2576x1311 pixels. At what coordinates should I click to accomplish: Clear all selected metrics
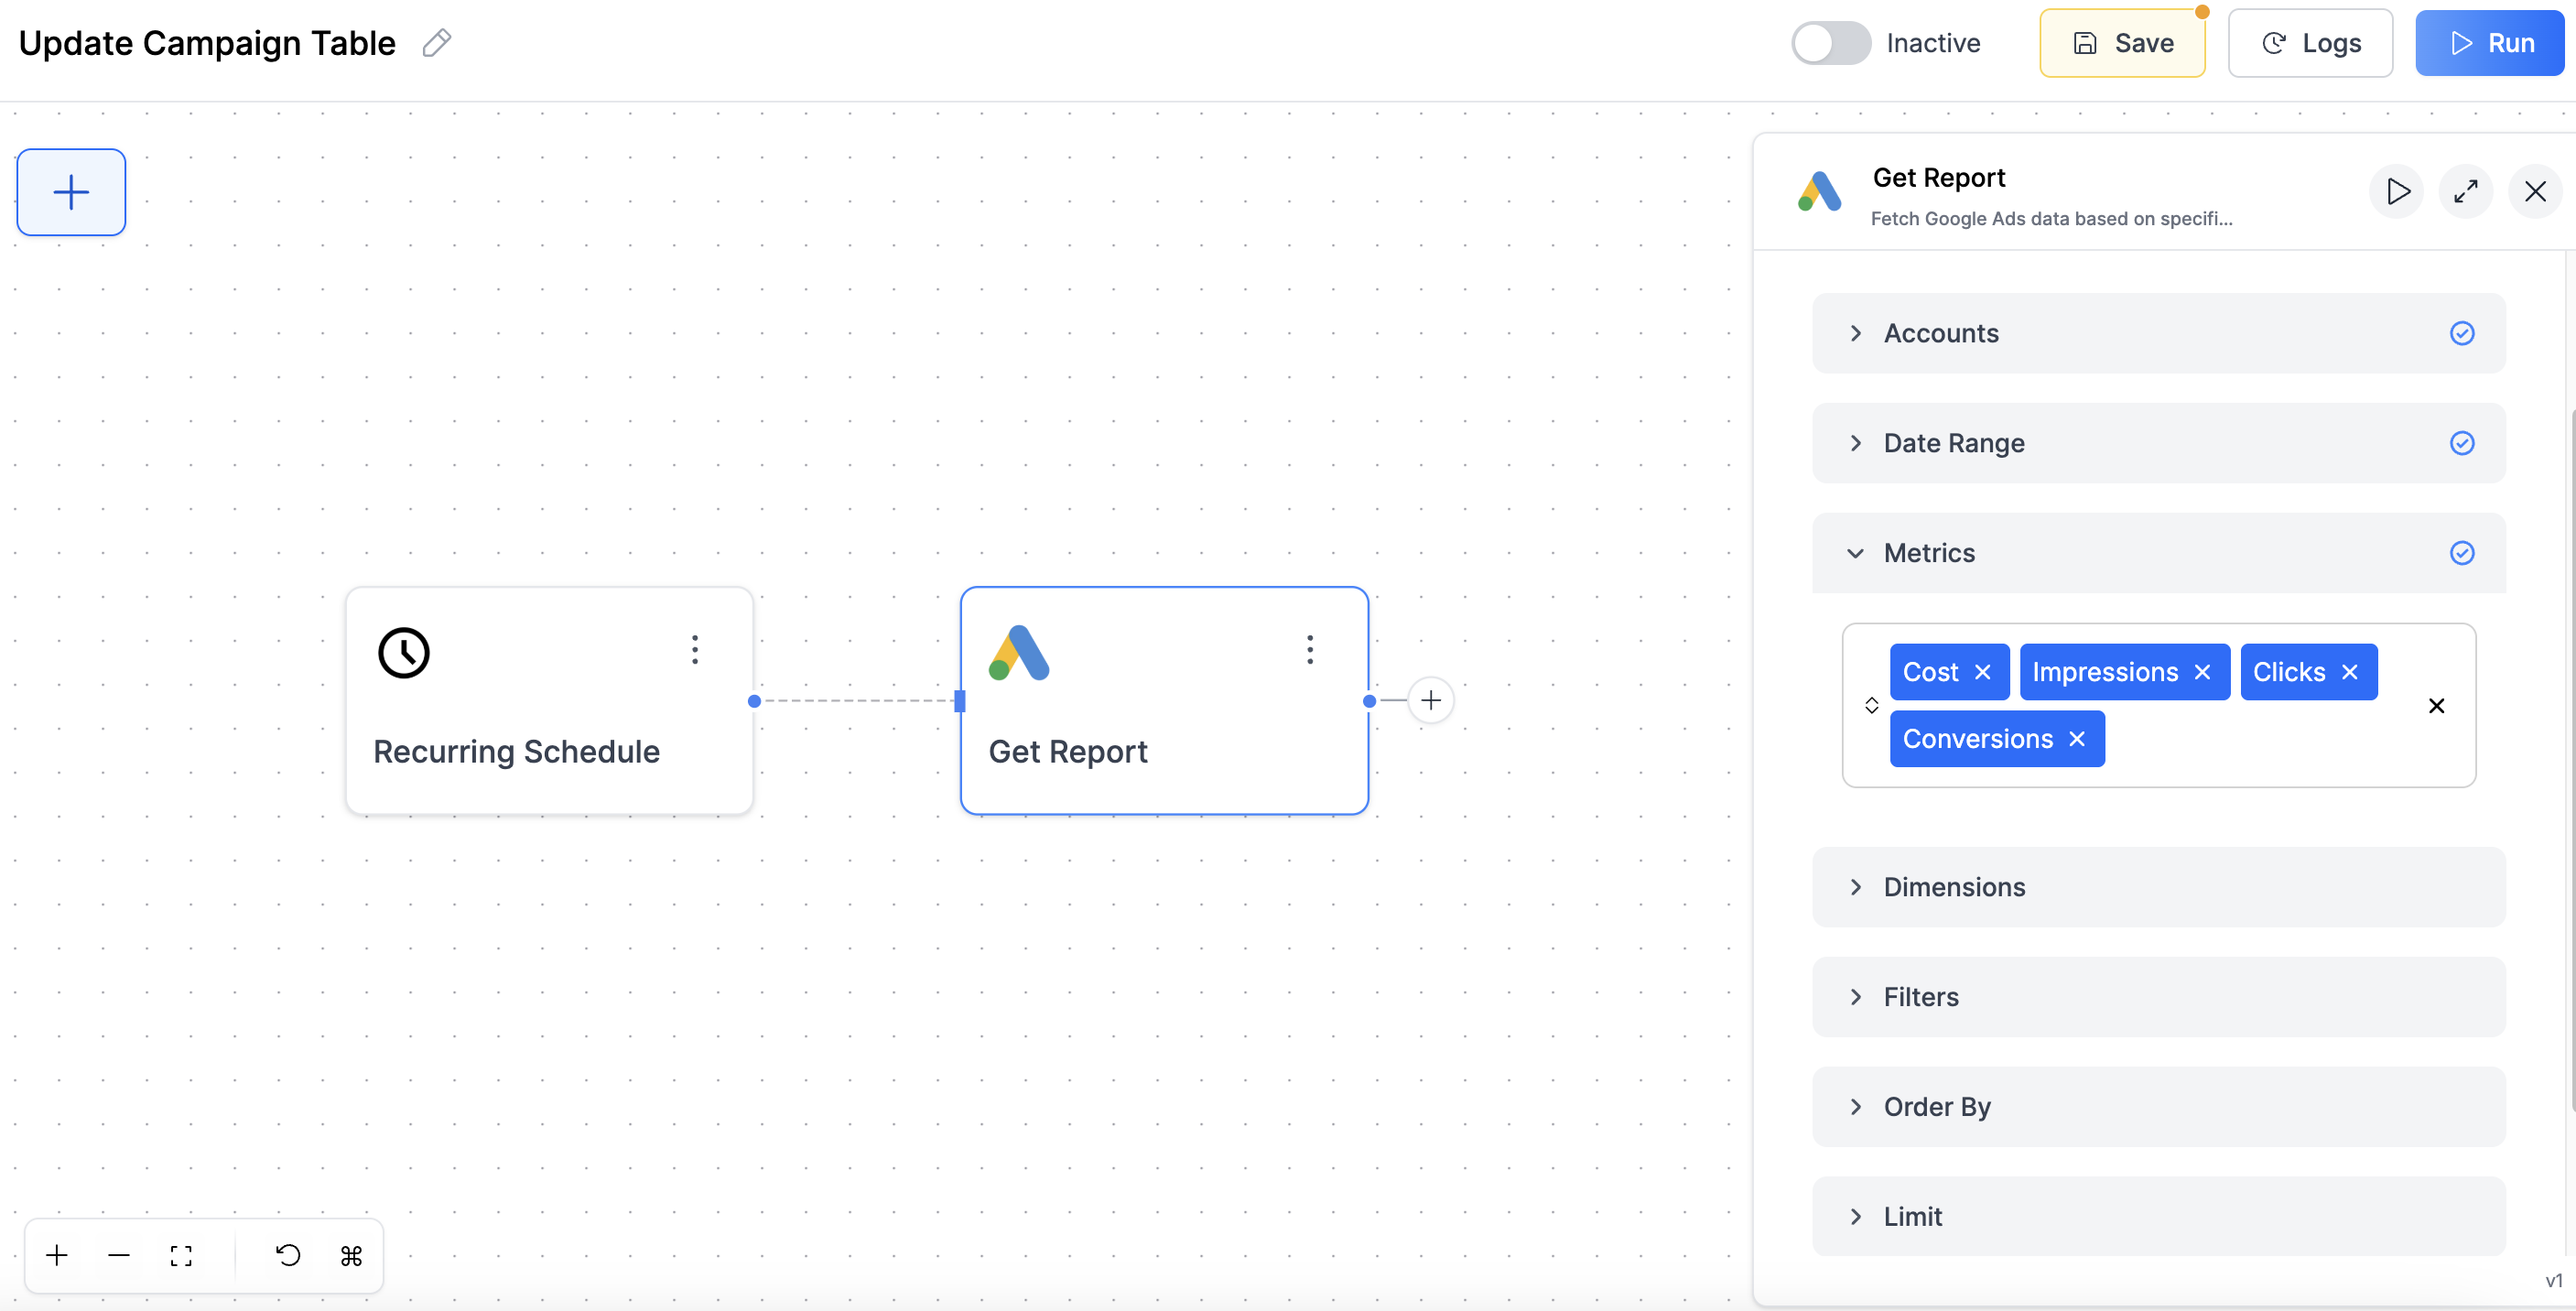(2436, 706)
